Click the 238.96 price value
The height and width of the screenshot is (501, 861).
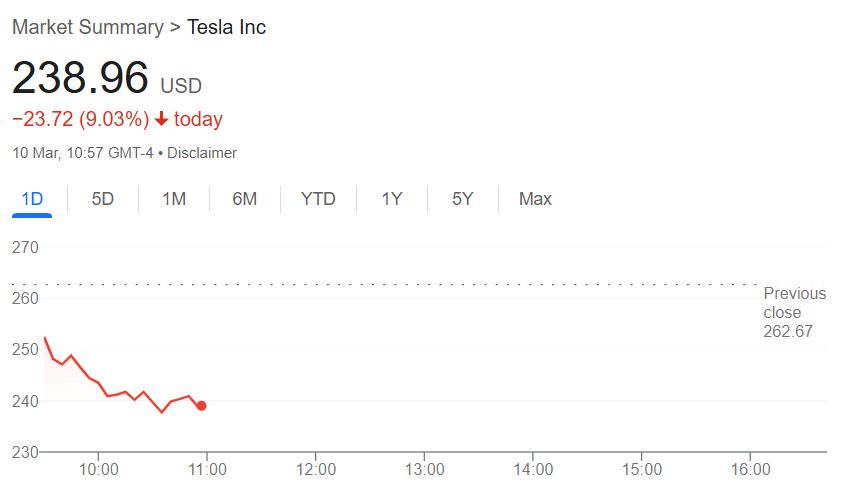click(80, 78)
